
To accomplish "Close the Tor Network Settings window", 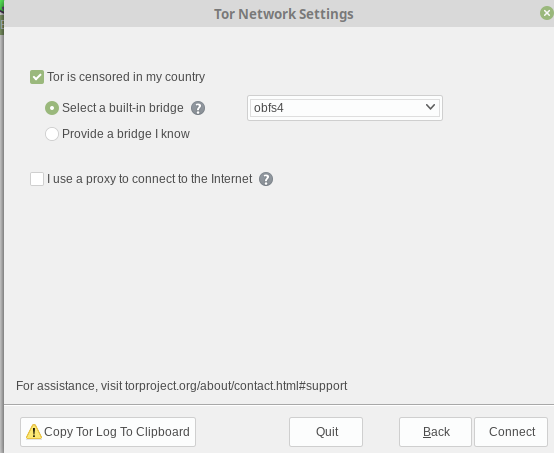I will click(547, 13).
